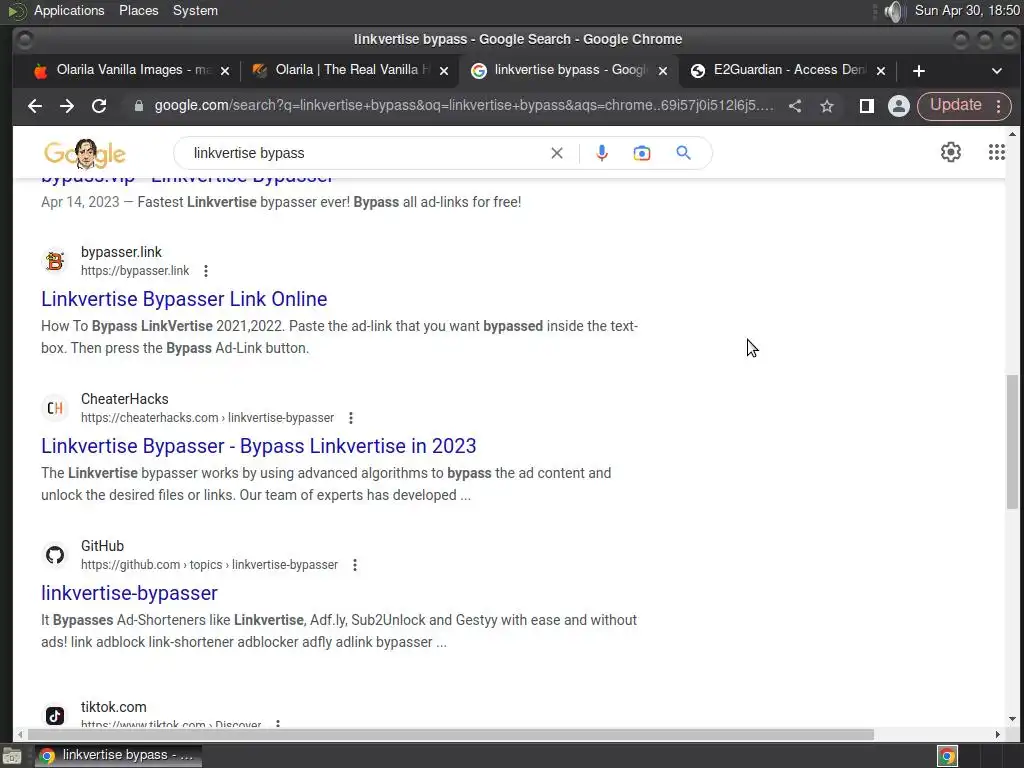Share this page from the address bar

(x=795, y=106)
